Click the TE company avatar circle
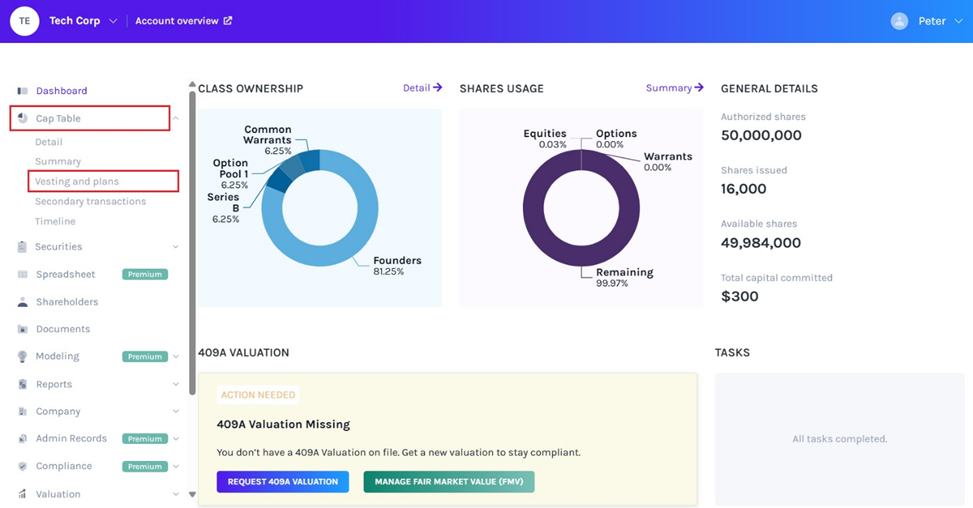The width and height of the screenshot is (973, 508). [x=24, y=20]
